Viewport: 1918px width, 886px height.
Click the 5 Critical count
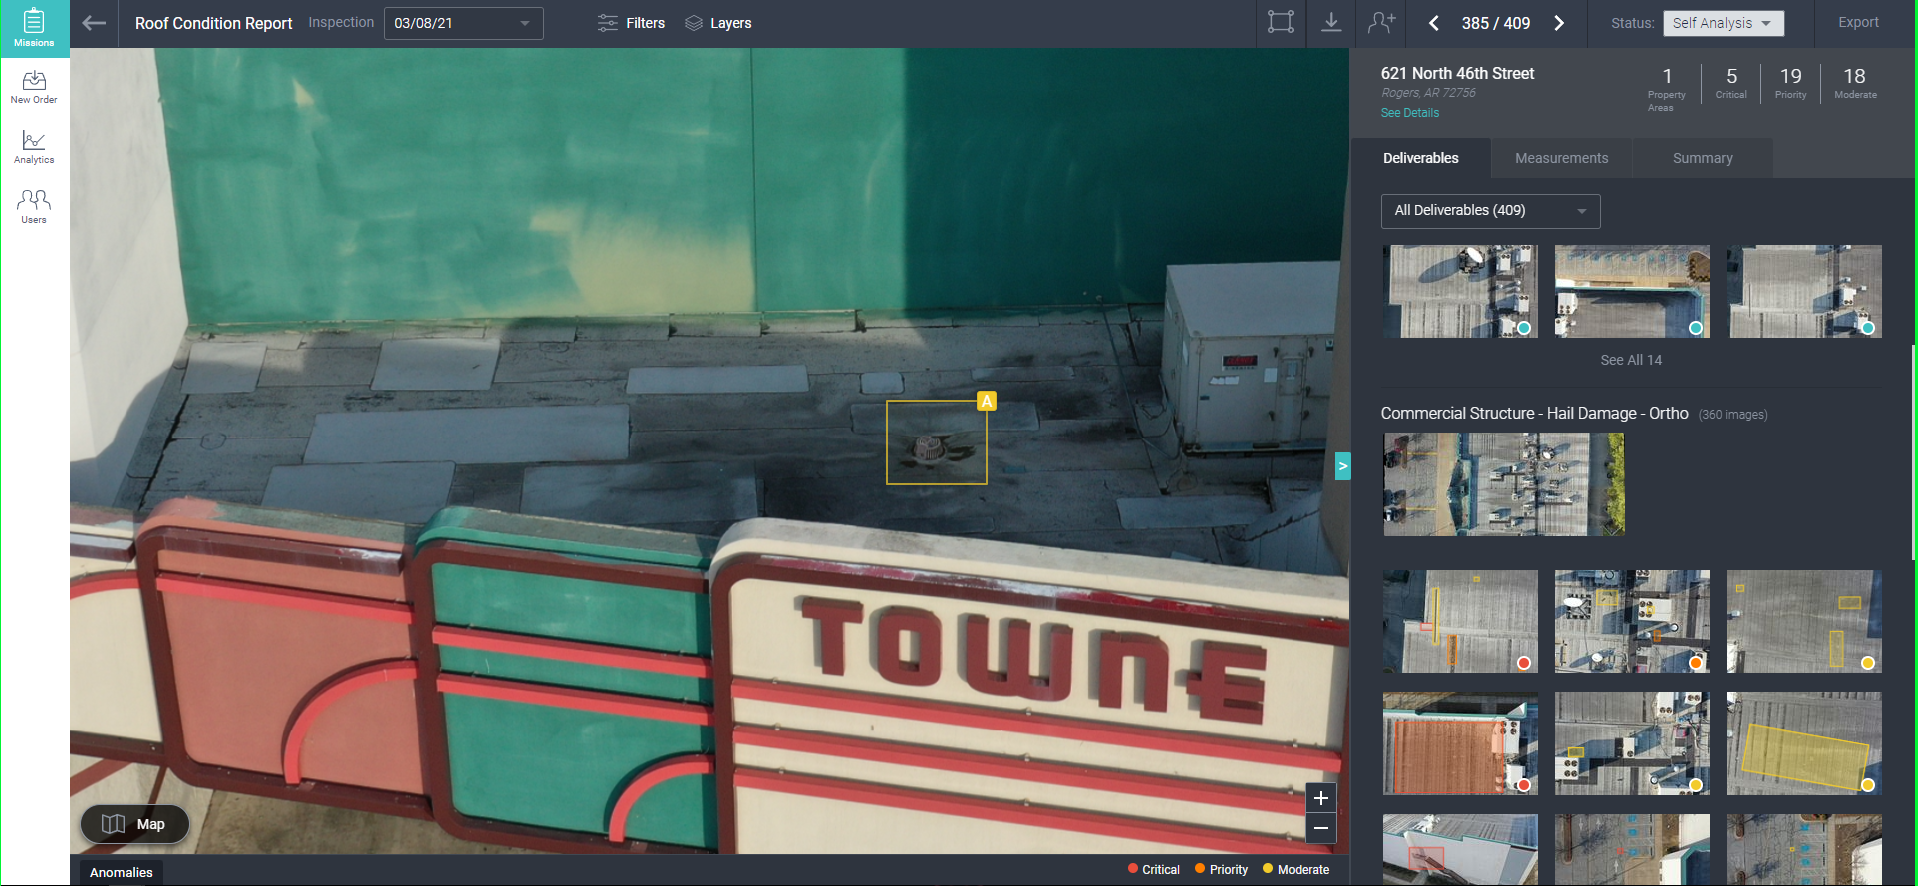(x=1731, y=83)
